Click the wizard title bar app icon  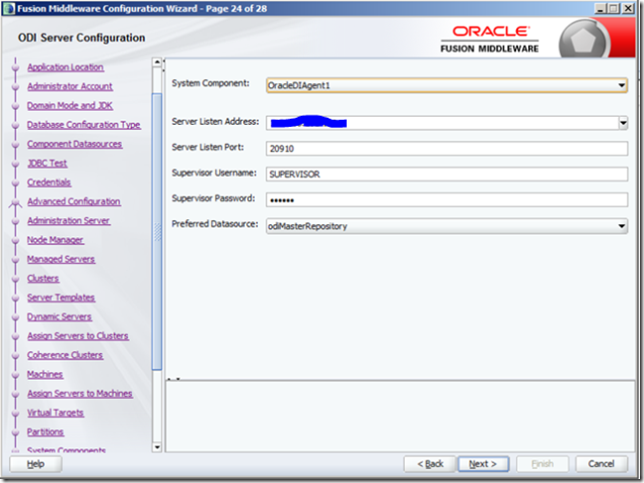pos(9,8)
